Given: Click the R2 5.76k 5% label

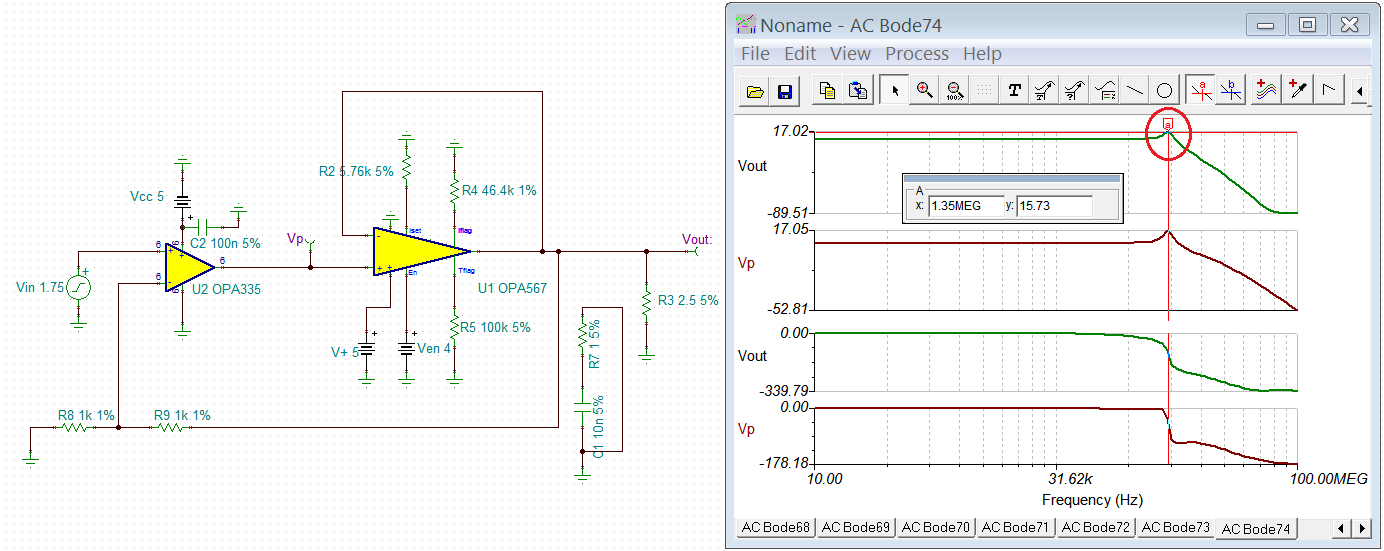Looking at the screenshot, I should (356, 171).
